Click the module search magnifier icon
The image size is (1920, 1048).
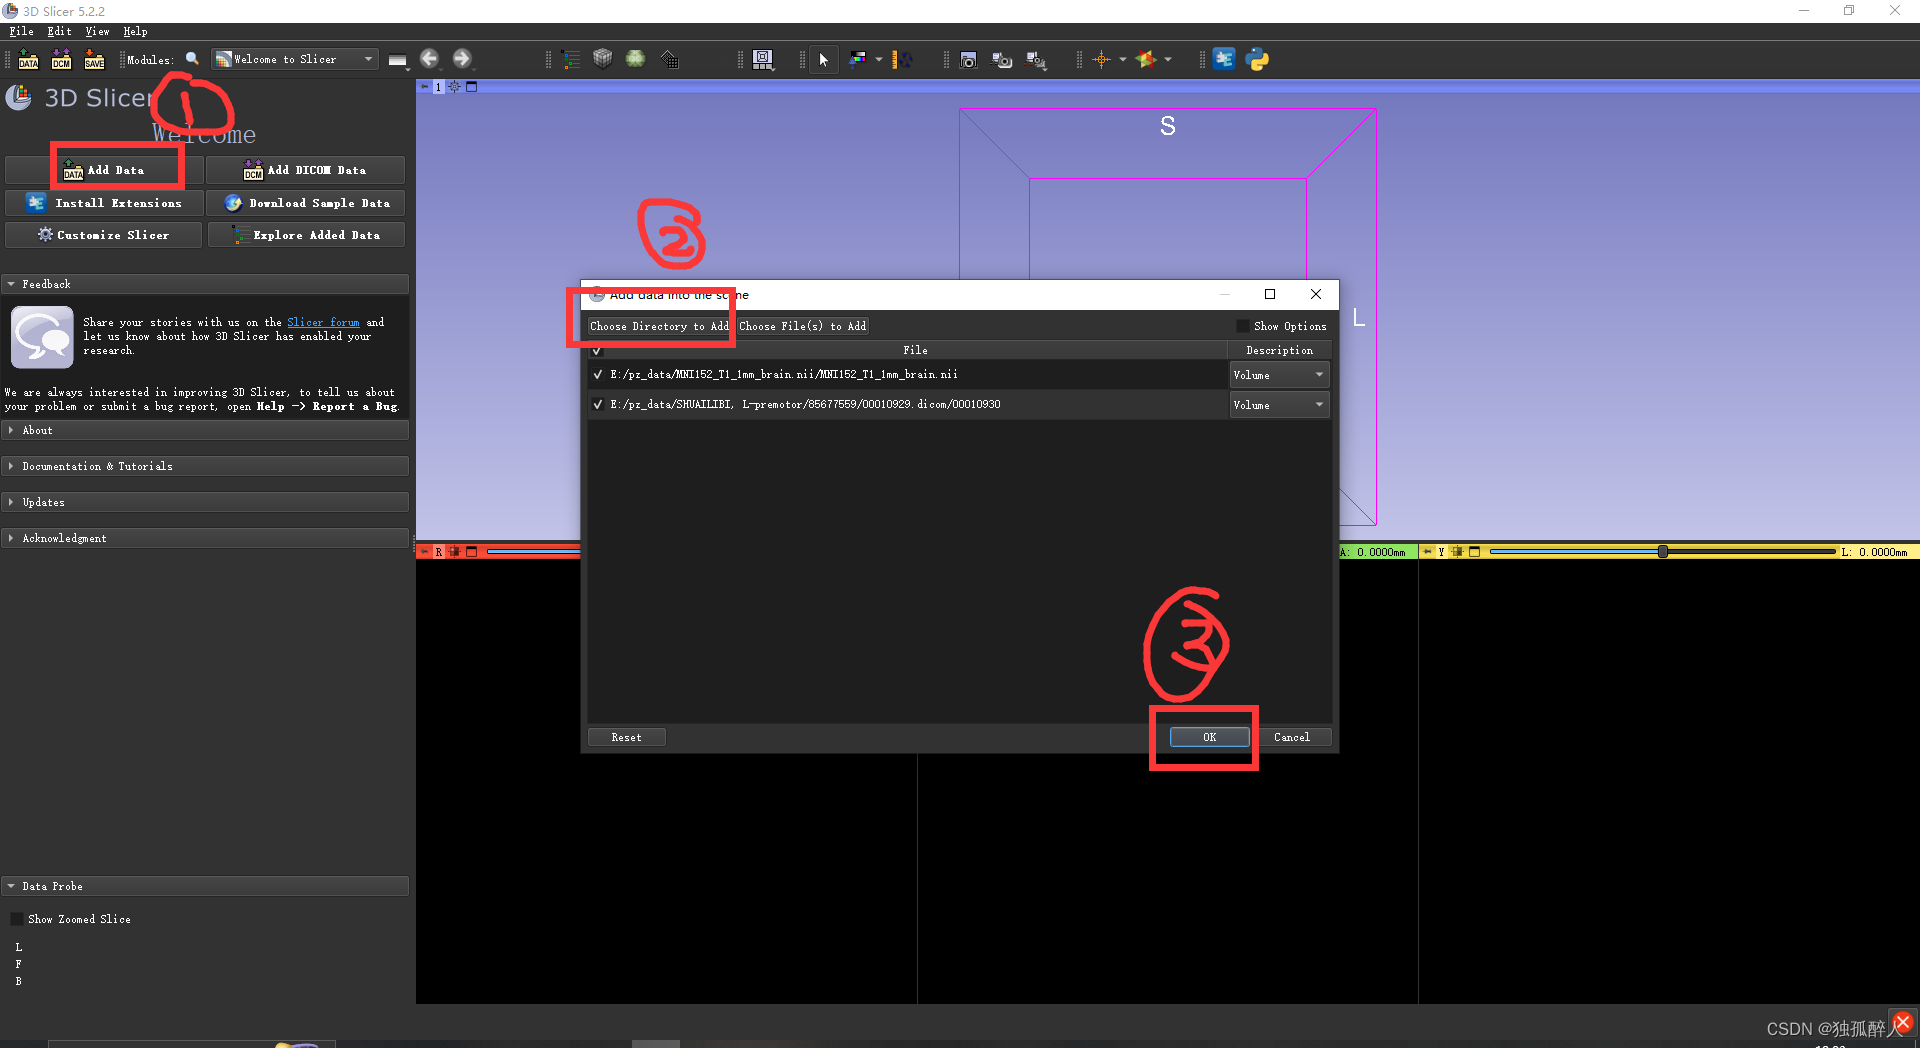tap(191, 58)
